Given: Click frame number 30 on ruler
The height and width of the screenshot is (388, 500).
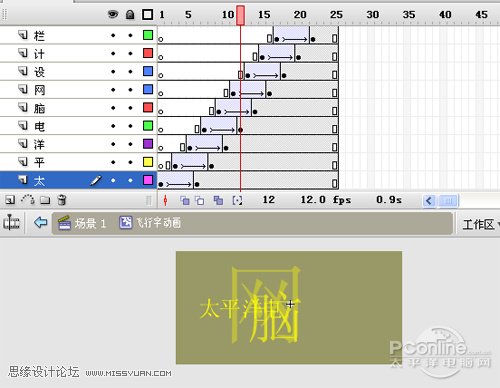Looking at the screenshot, I should click(372, 15).
